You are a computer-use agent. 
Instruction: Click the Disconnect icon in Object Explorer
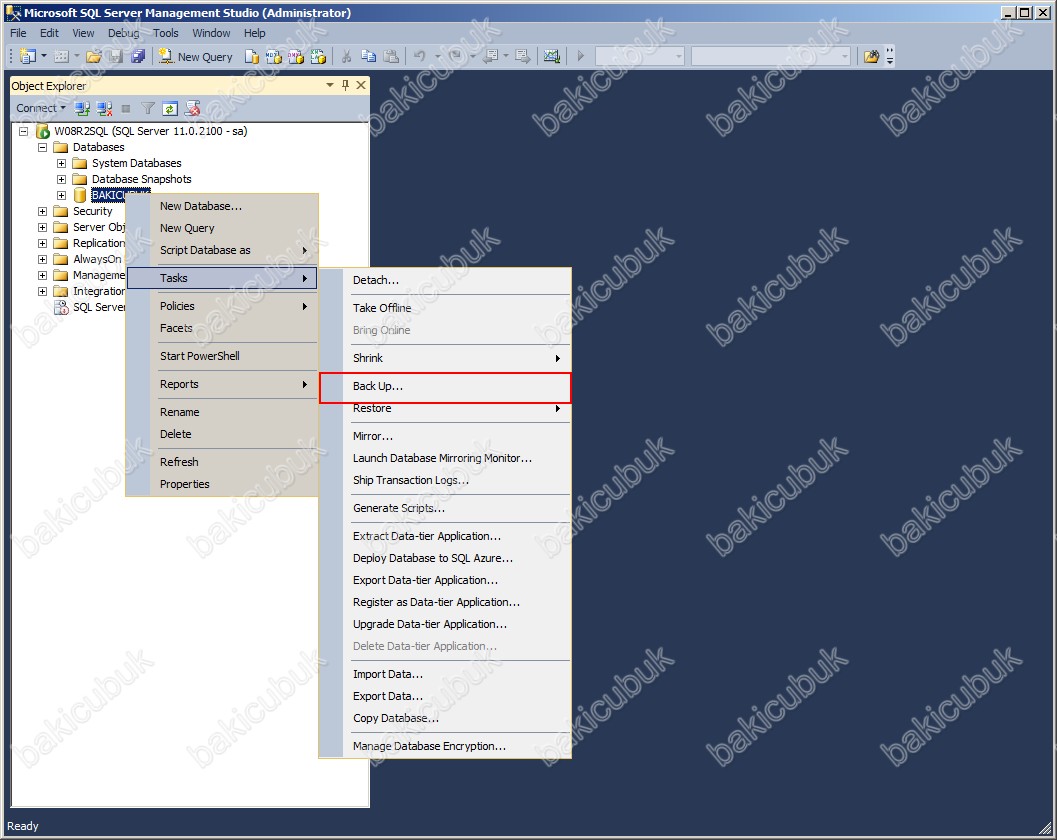[x=104, y=108]
